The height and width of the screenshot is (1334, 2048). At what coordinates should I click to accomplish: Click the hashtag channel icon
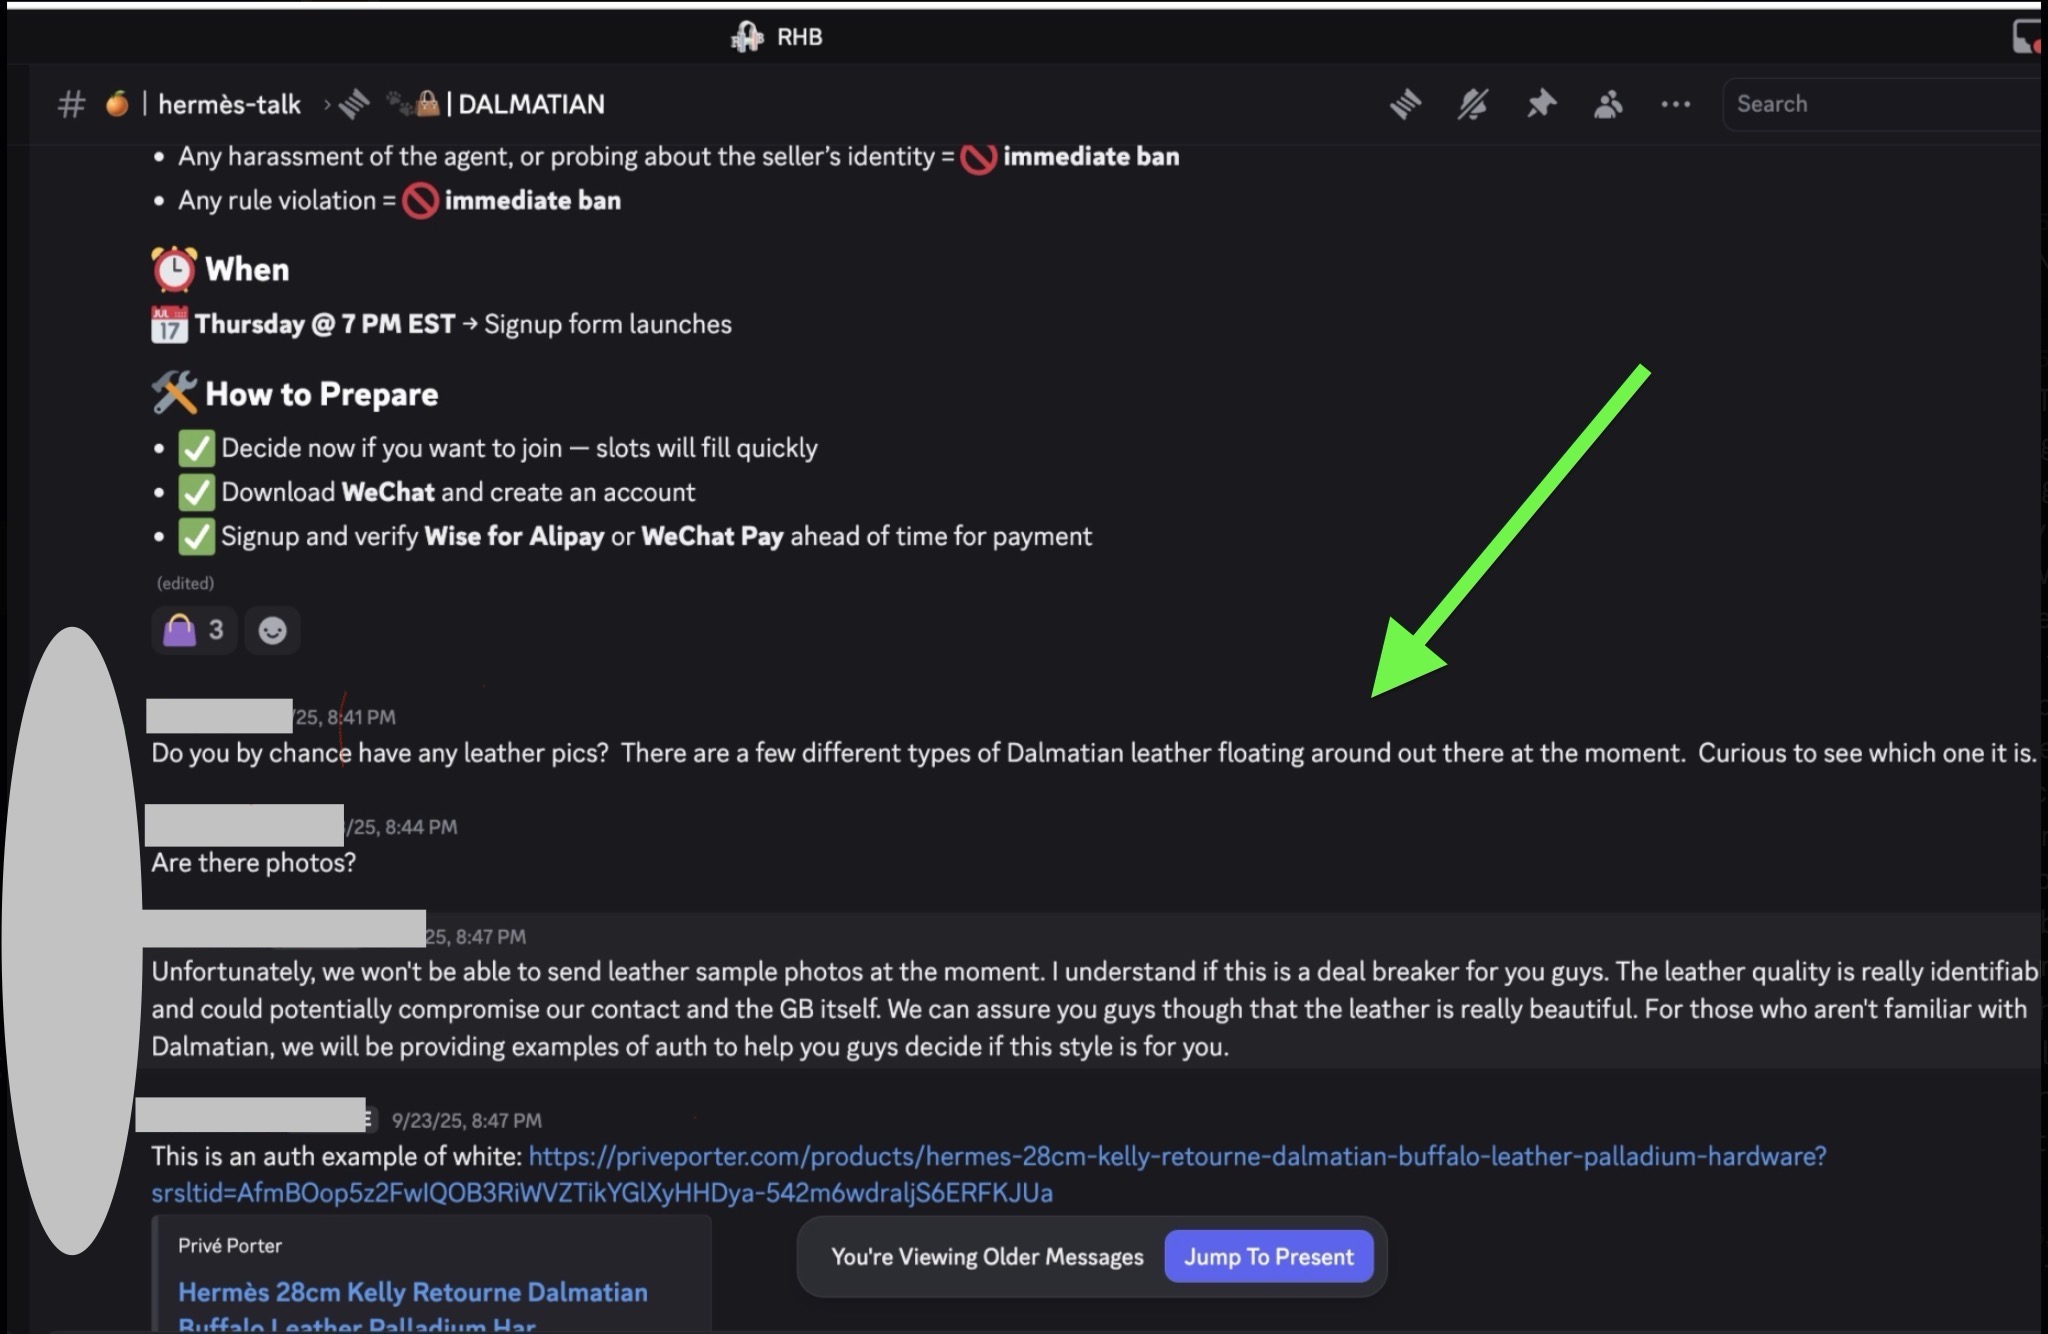pos(71,104)
